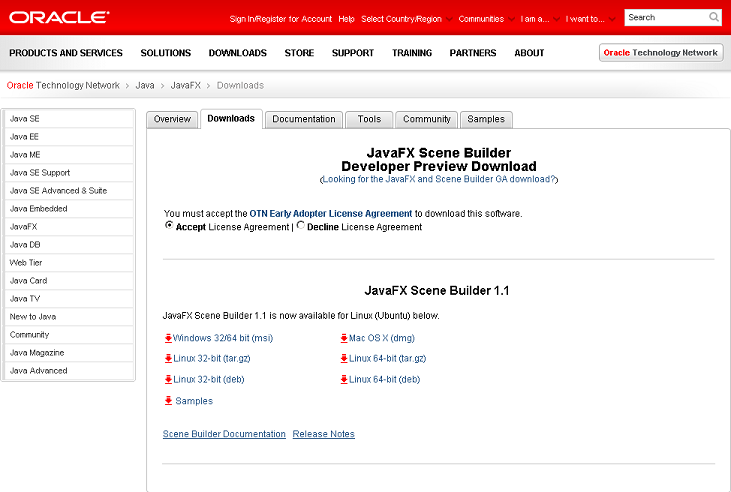731x492 pixels.
Task: Open Java DB in sidebar
Action: 69,245
